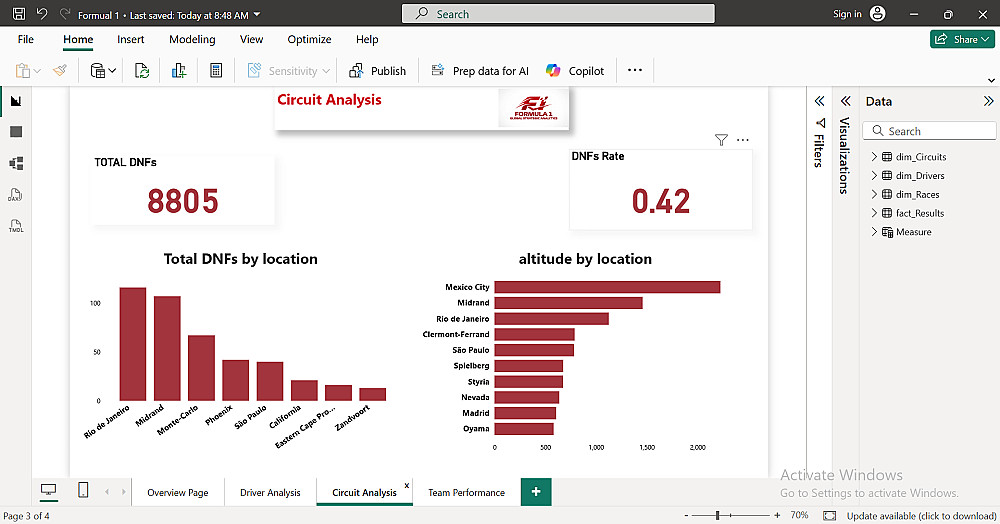Switch to mobile layout icon

coord(83,490)
